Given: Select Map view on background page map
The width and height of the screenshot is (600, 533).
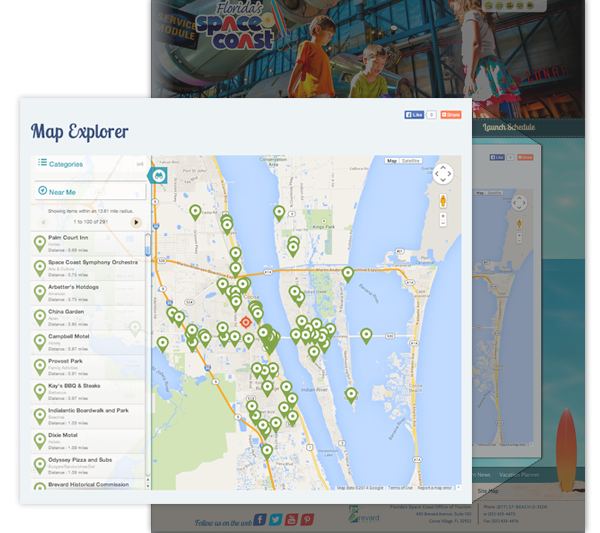Looking at the screenshot, I should [480, 192].
